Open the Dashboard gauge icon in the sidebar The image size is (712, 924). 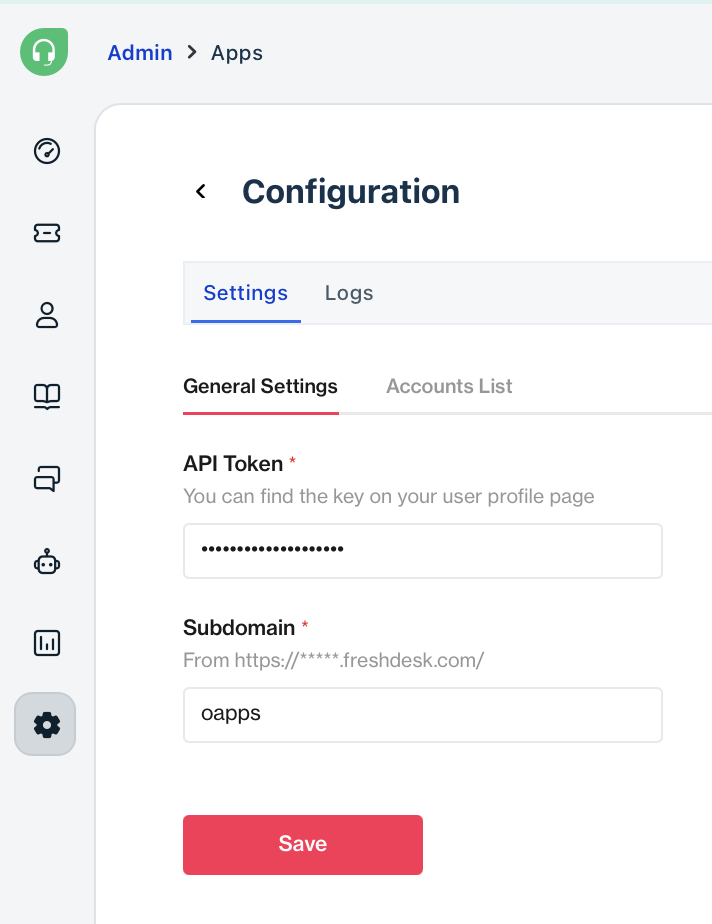[47, 151]
